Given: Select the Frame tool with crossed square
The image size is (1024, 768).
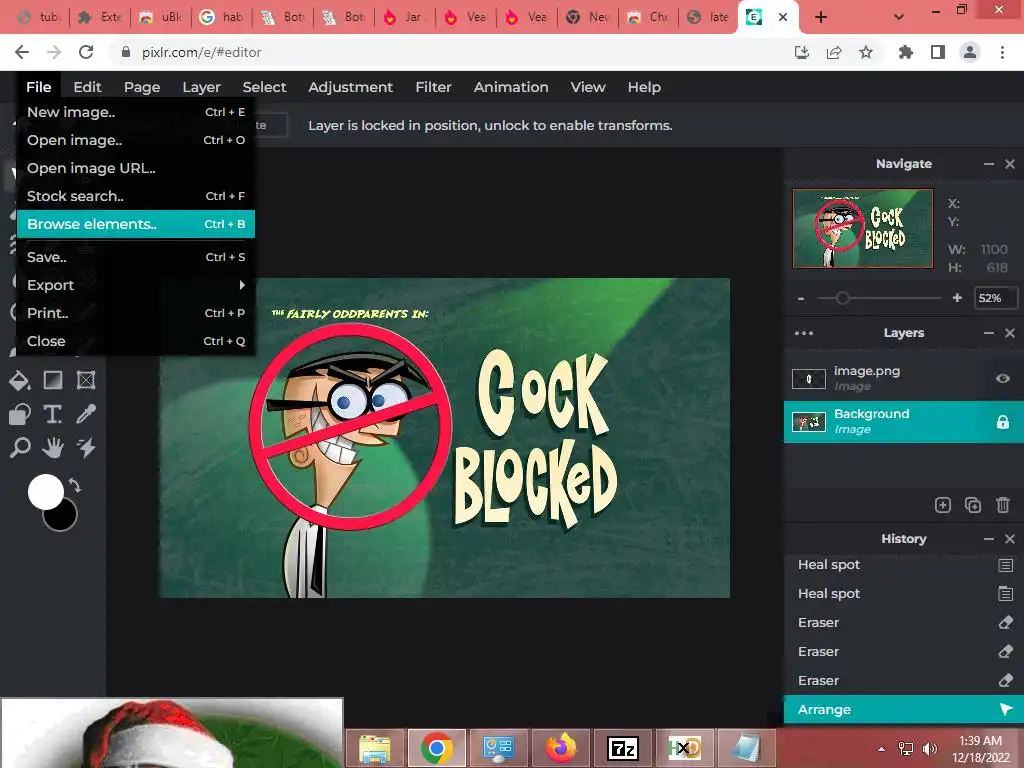Looking at the screenshot, I should (x=86, y=380).
